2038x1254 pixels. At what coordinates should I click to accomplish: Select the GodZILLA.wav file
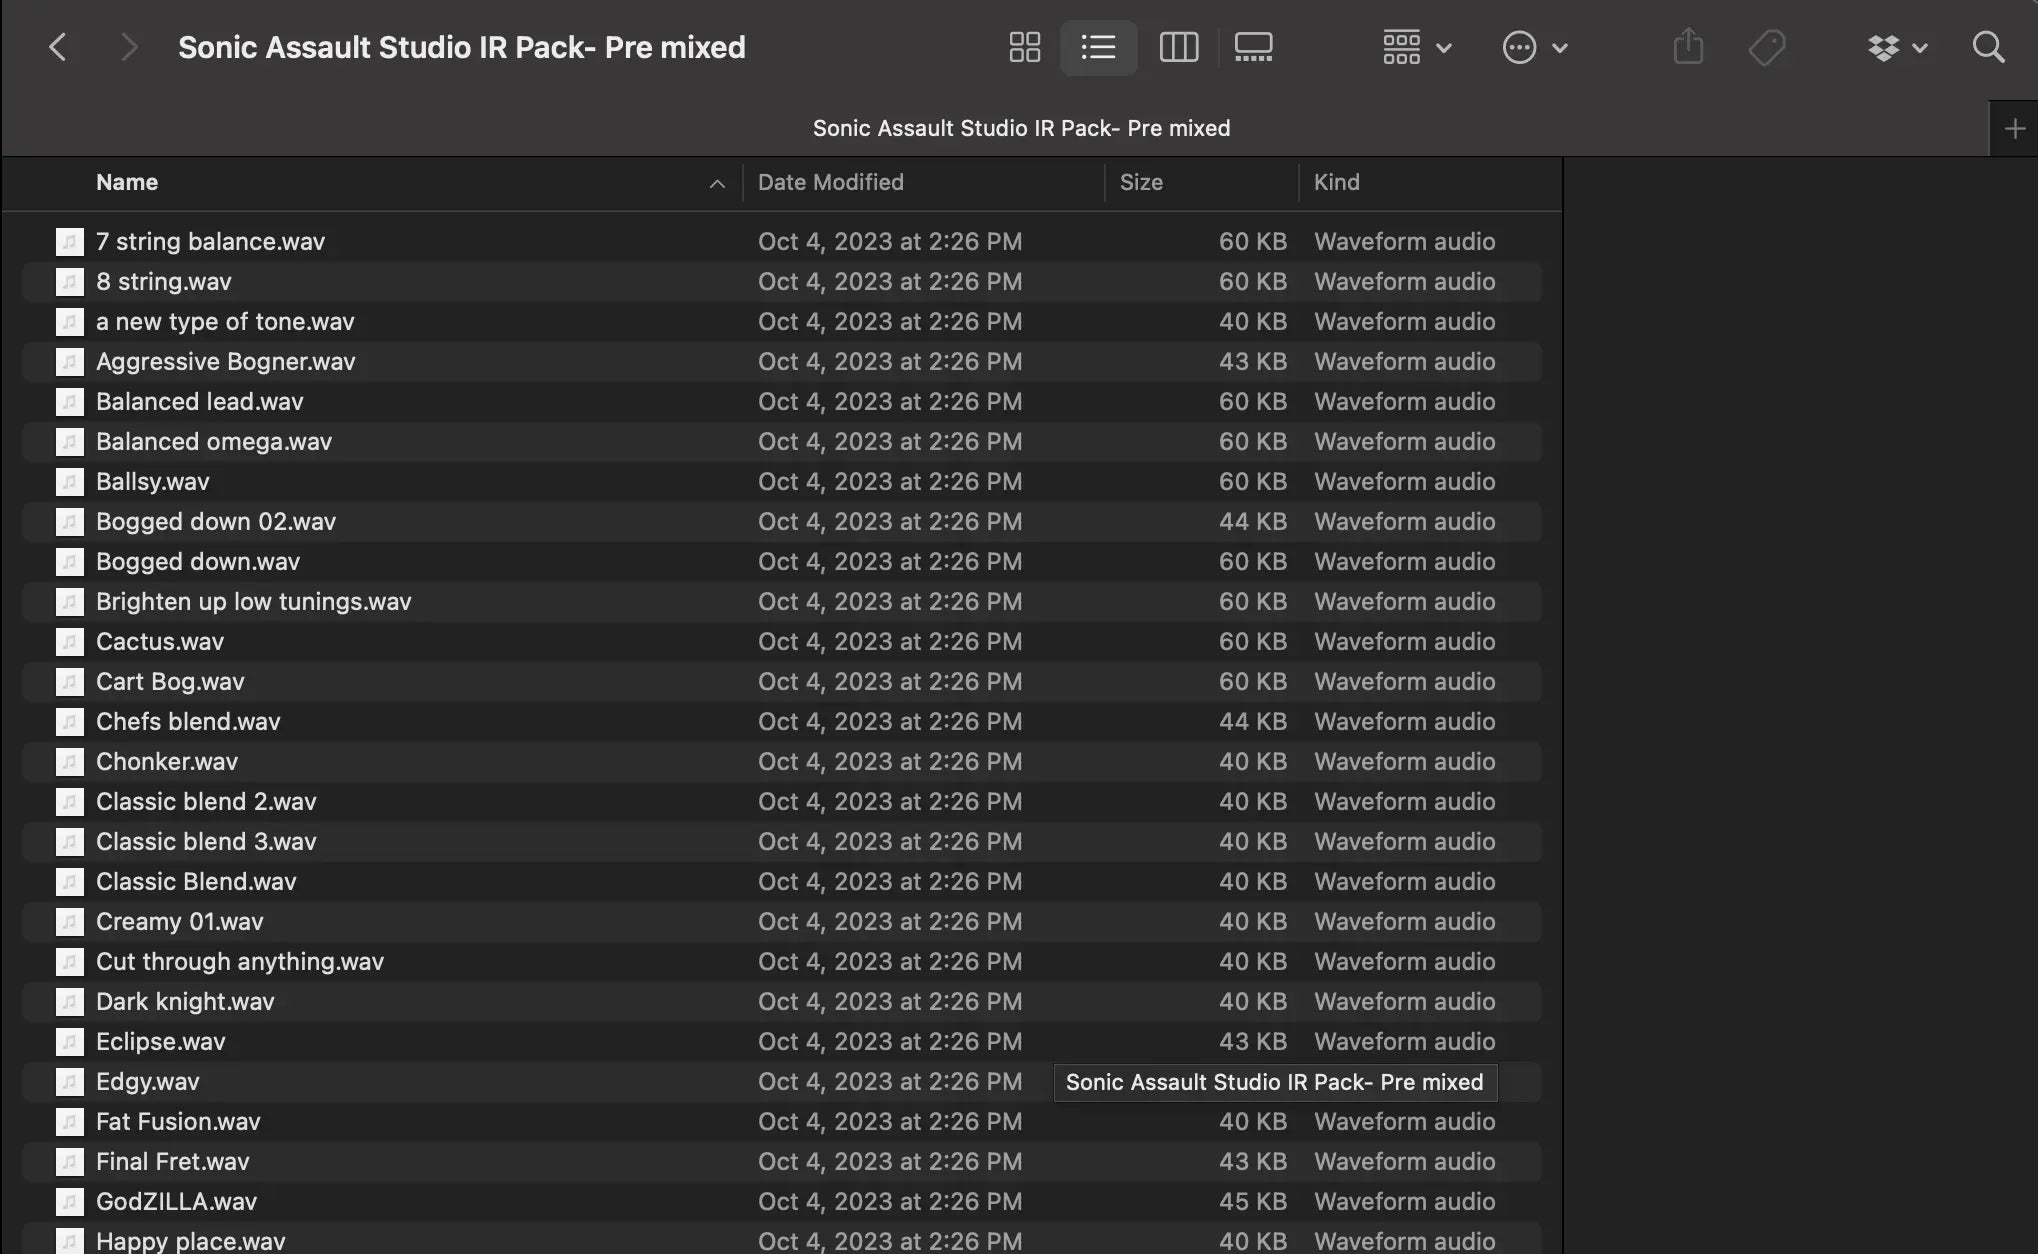click(176, 1201)
